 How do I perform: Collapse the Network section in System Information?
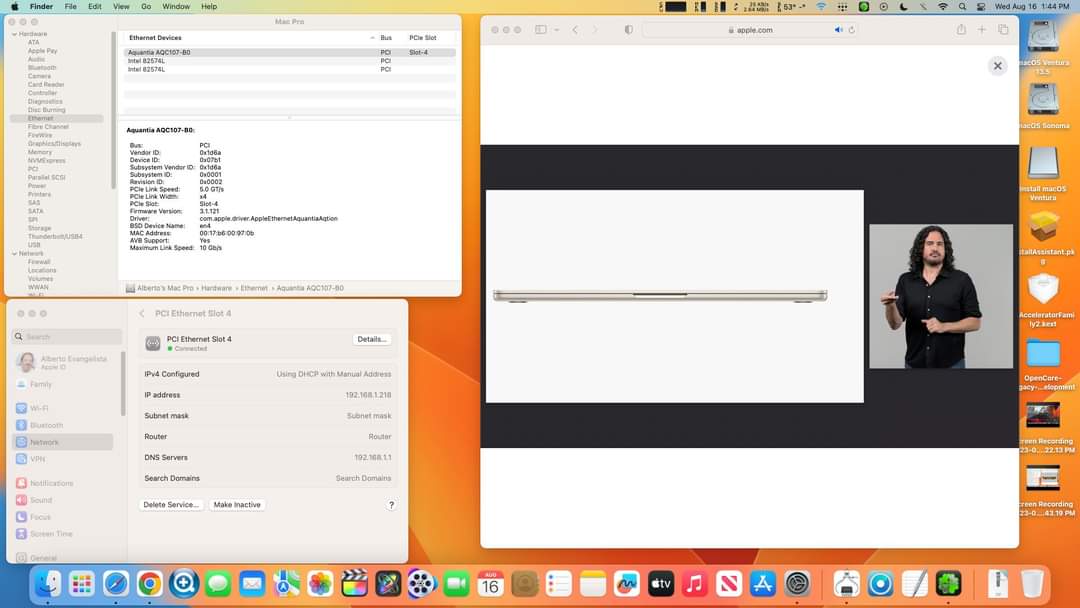(14, 253)
